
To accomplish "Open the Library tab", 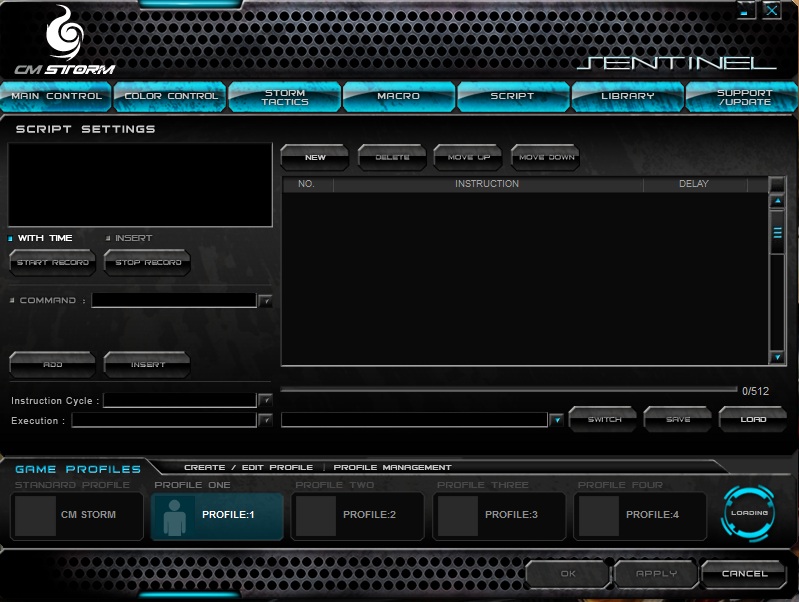I will tap(627, 96).
